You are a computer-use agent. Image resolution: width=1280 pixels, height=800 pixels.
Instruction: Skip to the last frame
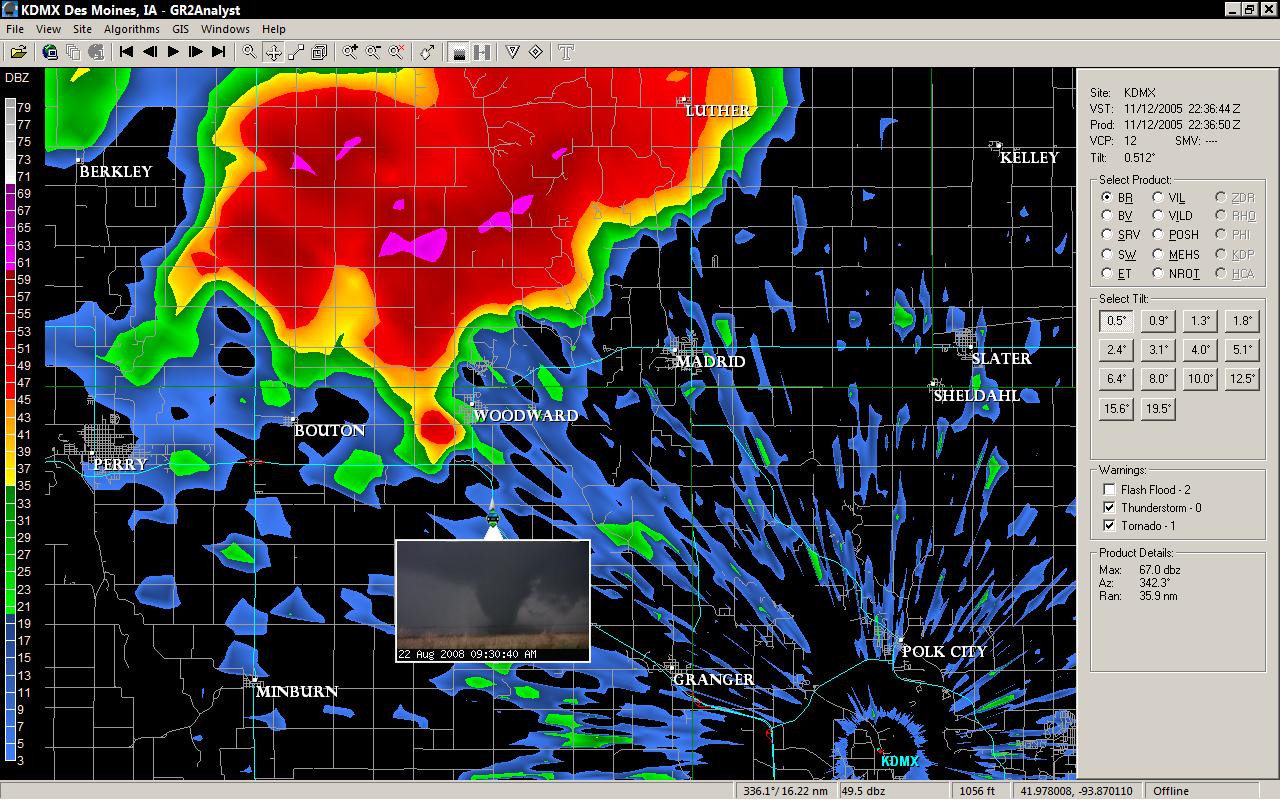219,52
